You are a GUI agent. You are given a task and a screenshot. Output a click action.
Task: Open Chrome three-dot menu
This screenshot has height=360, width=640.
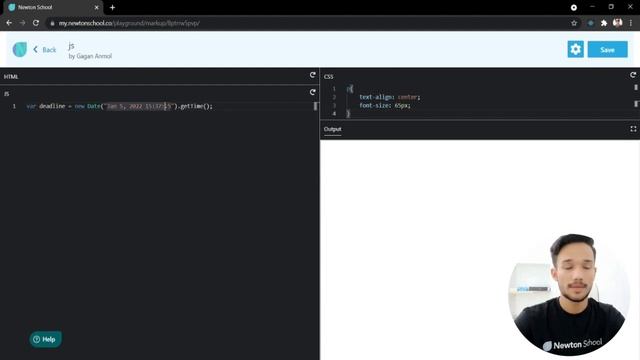click(631, 23)
